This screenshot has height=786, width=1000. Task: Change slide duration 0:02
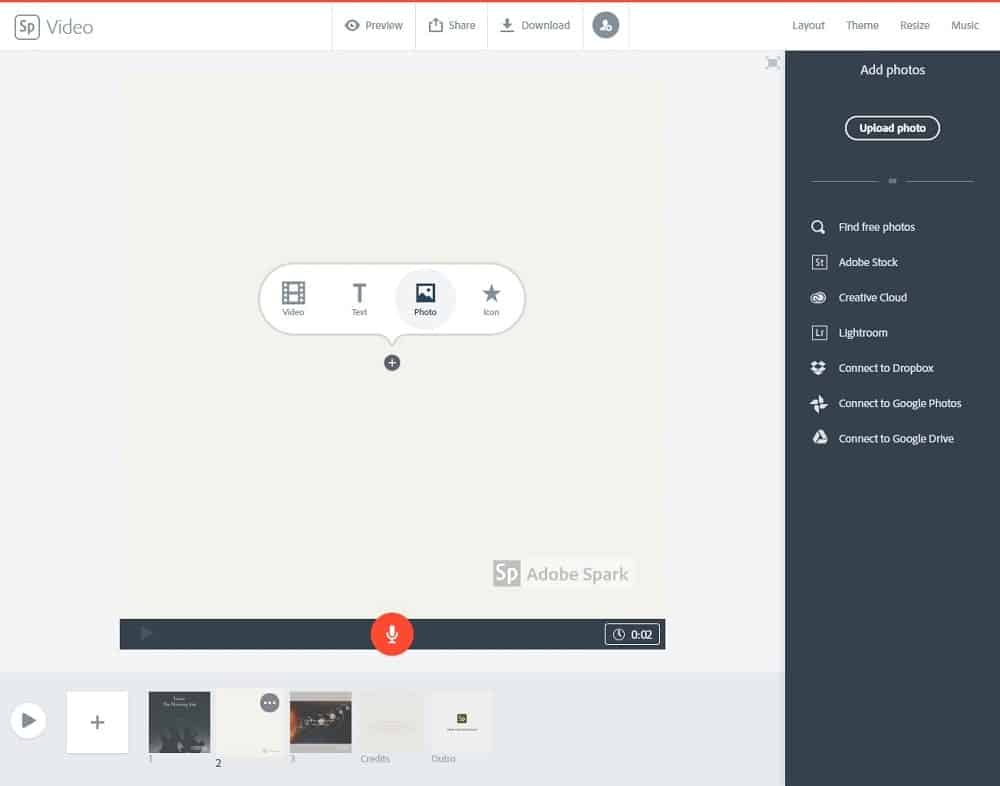pyautogui.click(x=632, y=634)
